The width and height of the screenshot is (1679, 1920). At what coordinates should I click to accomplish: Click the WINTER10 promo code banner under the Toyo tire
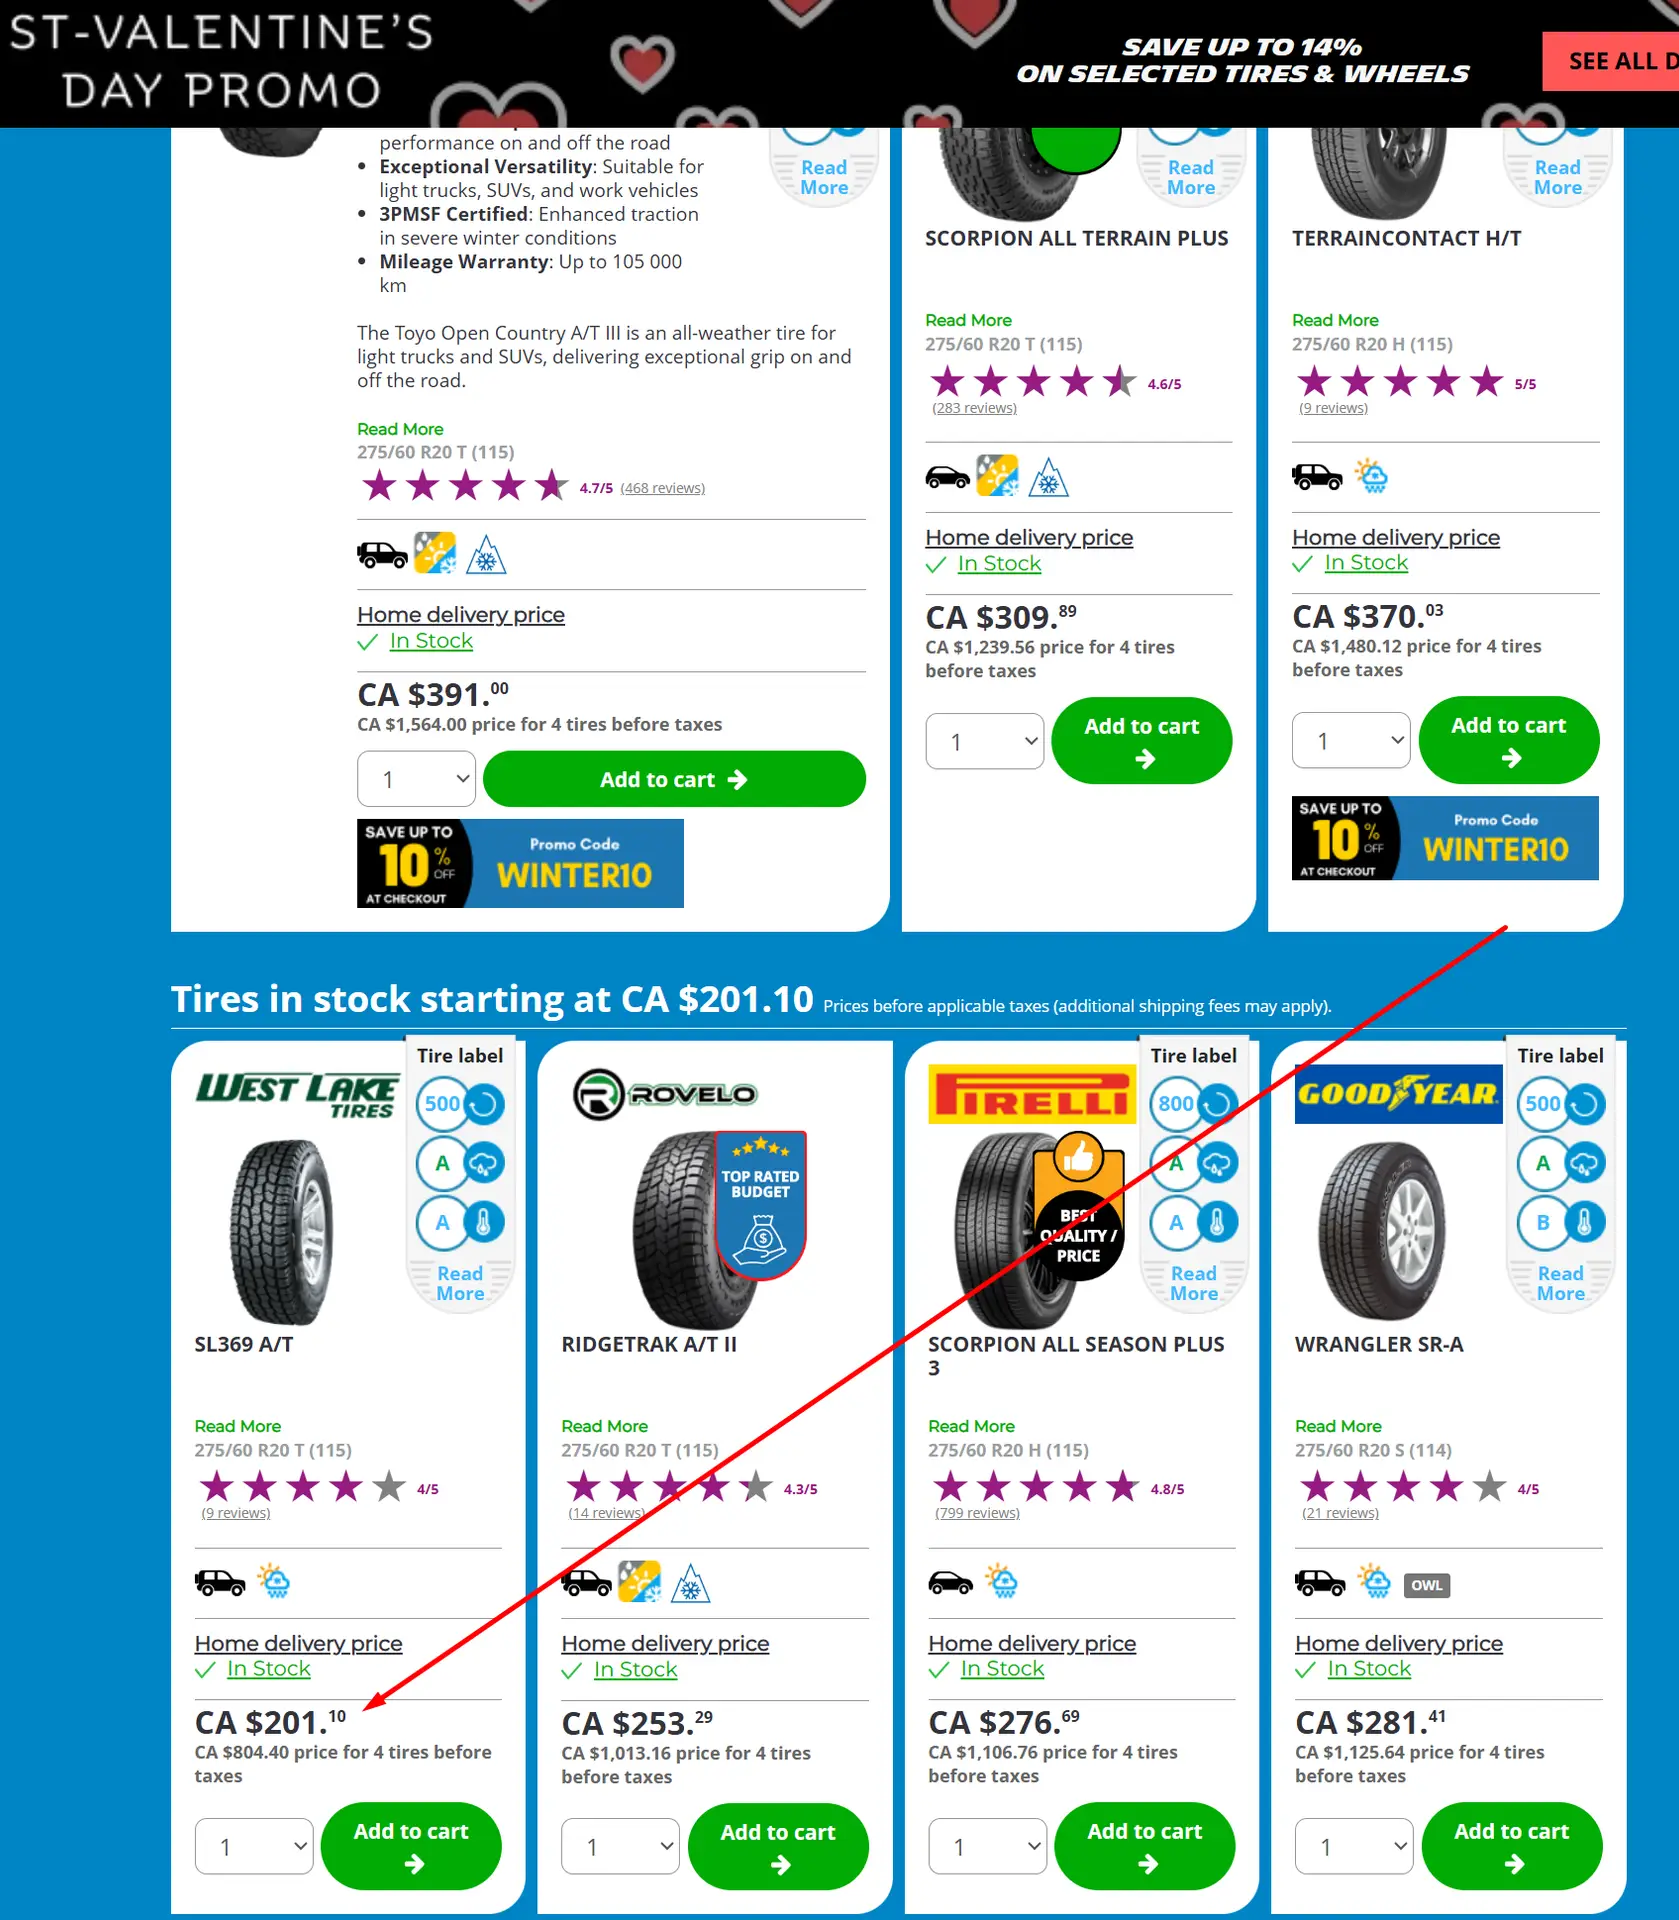pos(520,864)
